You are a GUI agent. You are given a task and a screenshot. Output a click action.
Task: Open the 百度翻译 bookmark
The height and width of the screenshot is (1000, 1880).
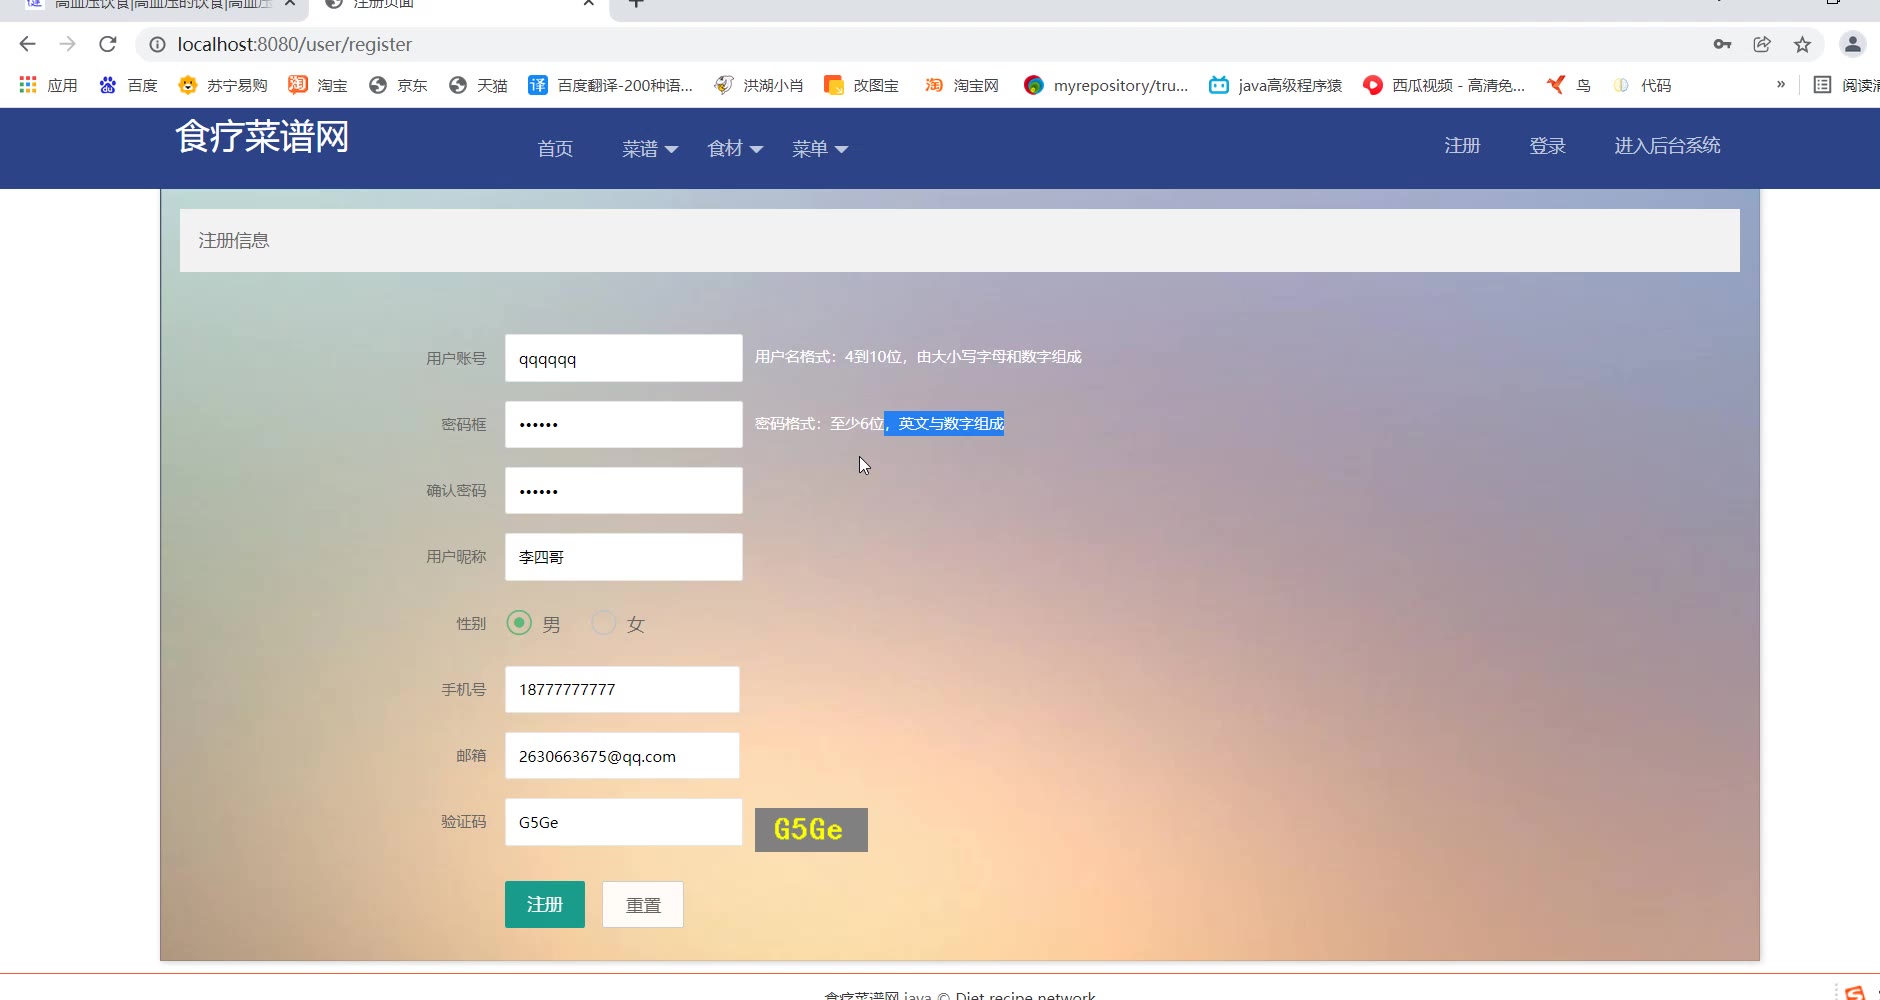610,85
